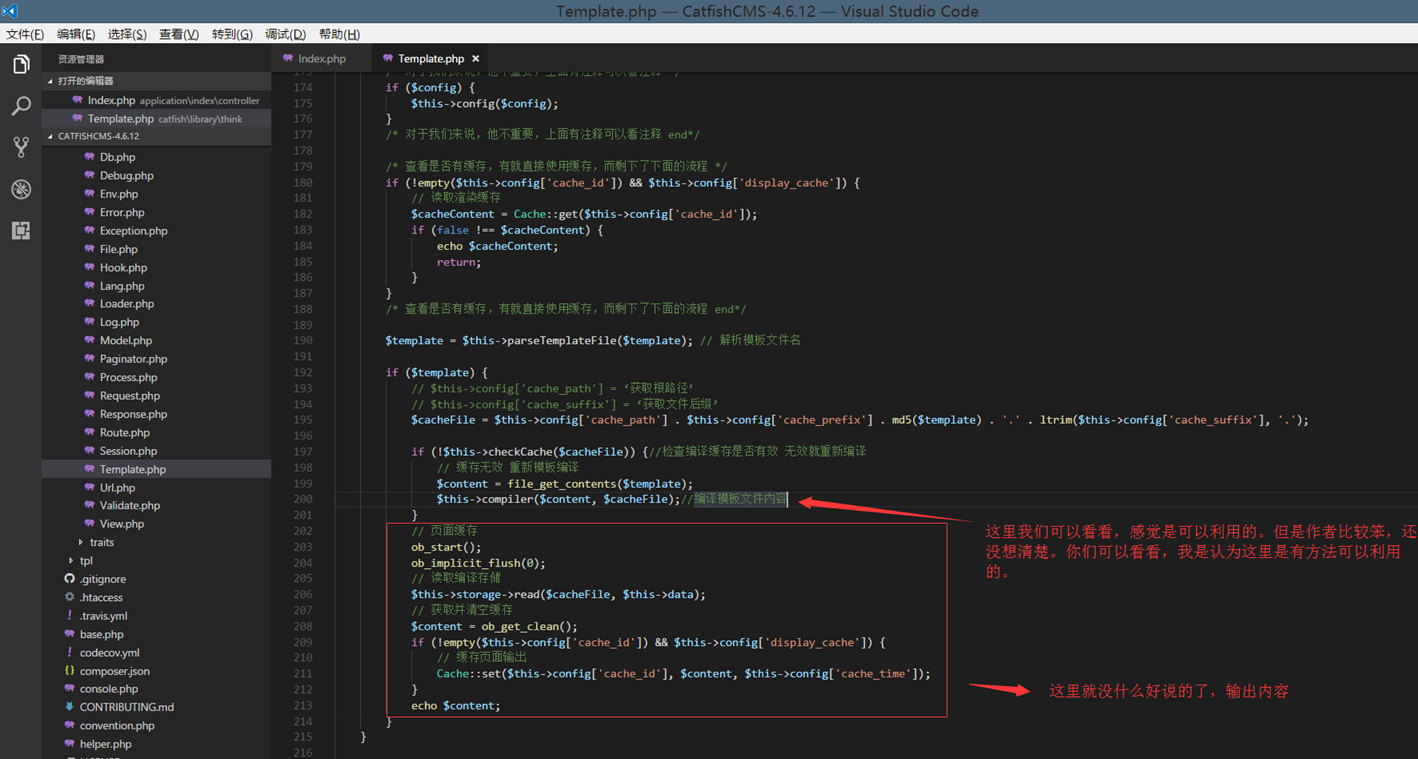Open the 转到(G) menu
The image size is (1418, 759).
click(232, 34)
